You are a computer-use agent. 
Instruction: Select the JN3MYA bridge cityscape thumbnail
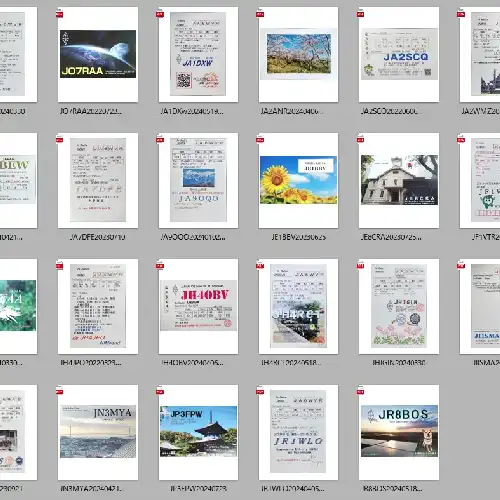tap(98, 432)
